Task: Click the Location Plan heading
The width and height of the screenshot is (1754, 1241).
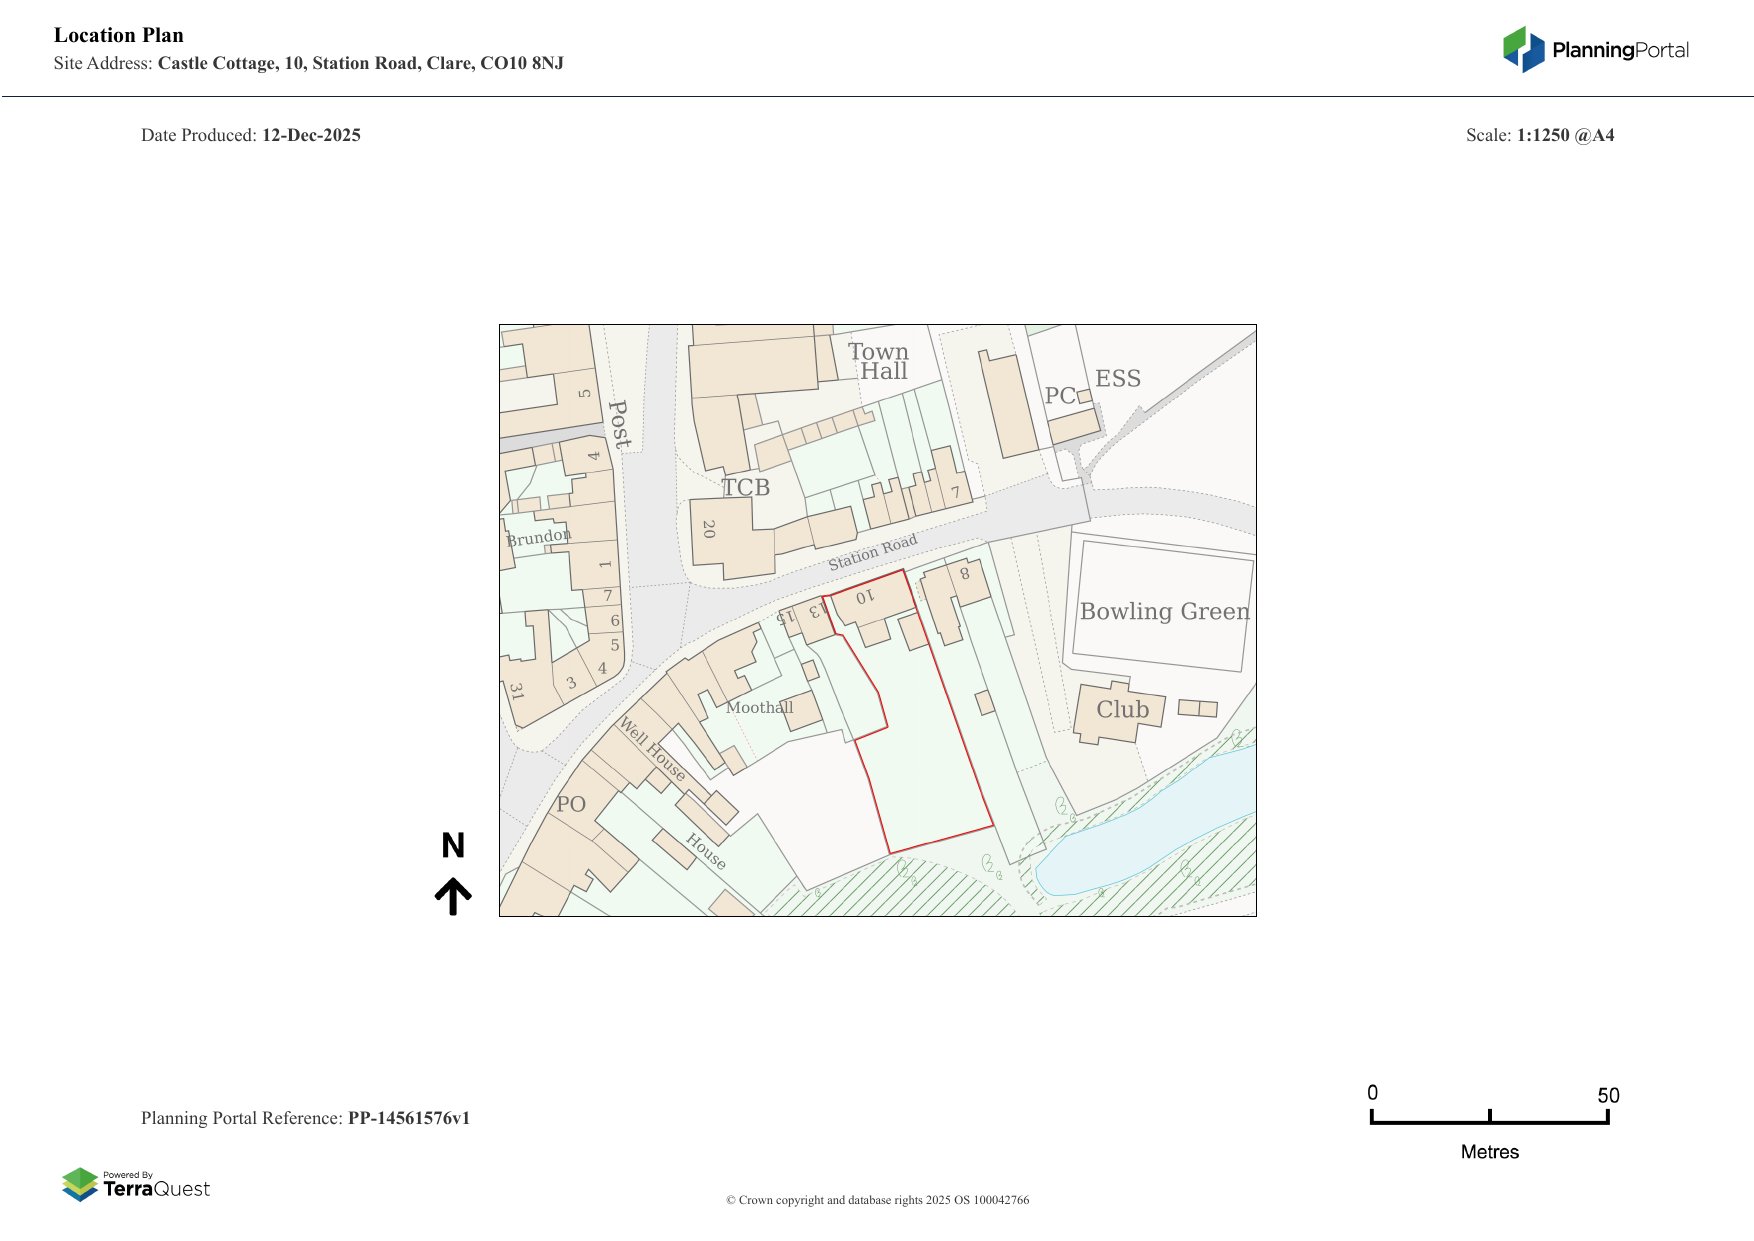Action: (x=119, y=35)
